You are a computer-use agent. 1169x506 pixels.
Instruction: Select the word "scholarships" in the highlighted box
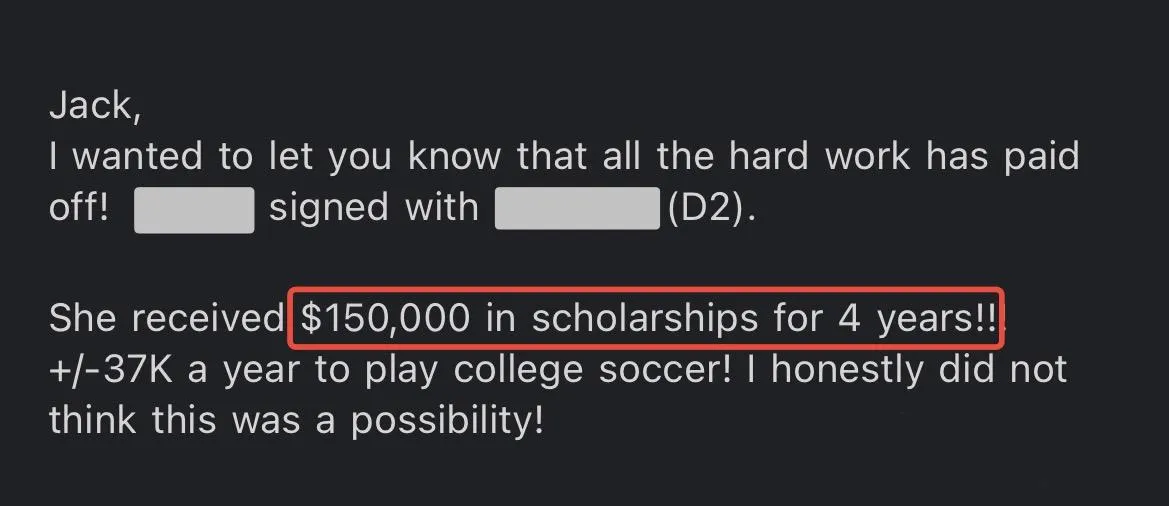(646, 320)
